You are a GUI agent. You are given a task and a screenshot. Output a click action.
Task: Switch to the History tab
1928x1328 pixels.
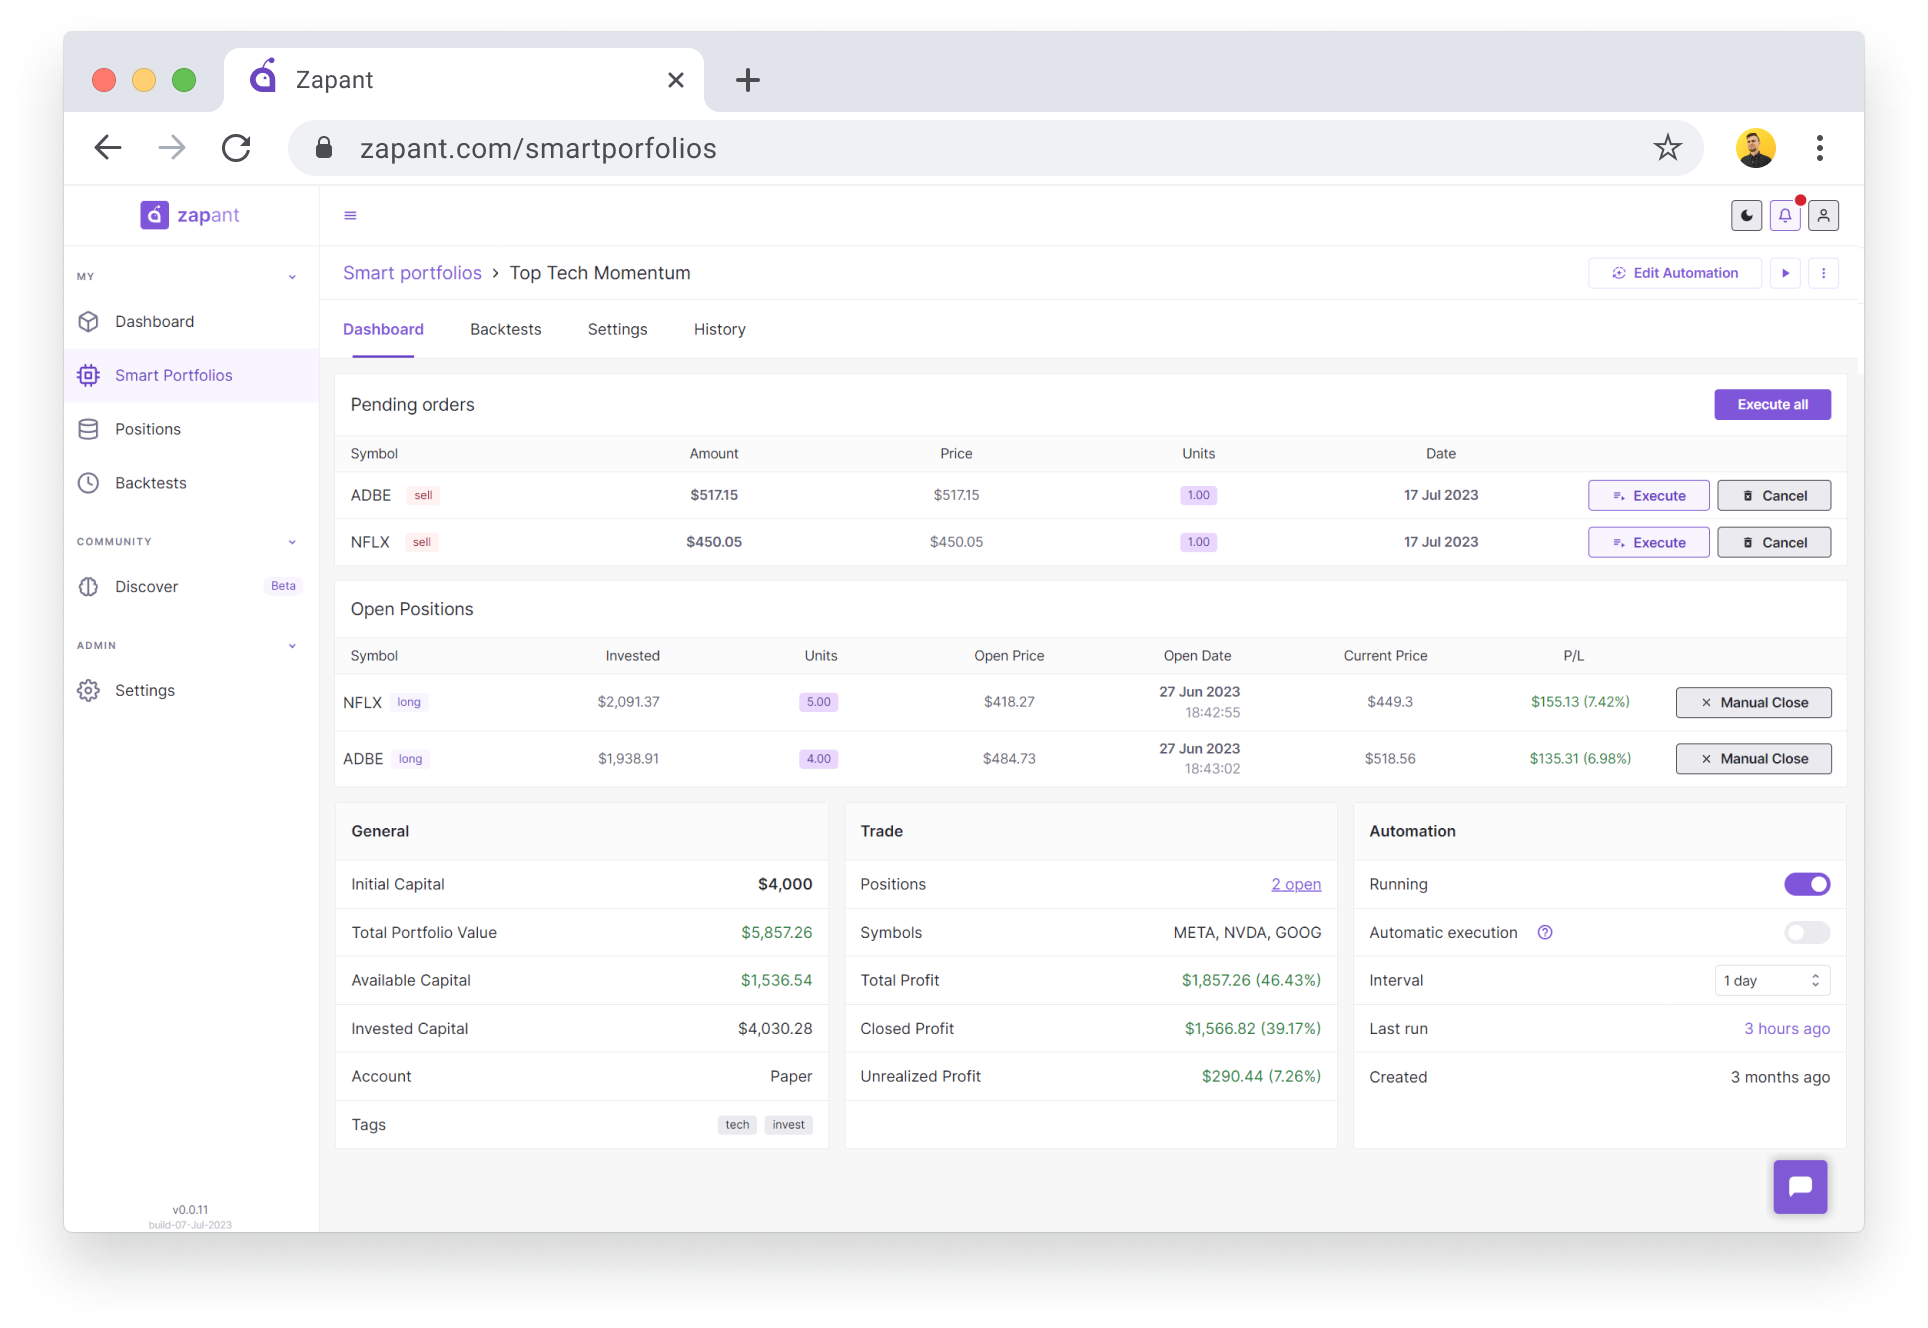pos(719,329)
